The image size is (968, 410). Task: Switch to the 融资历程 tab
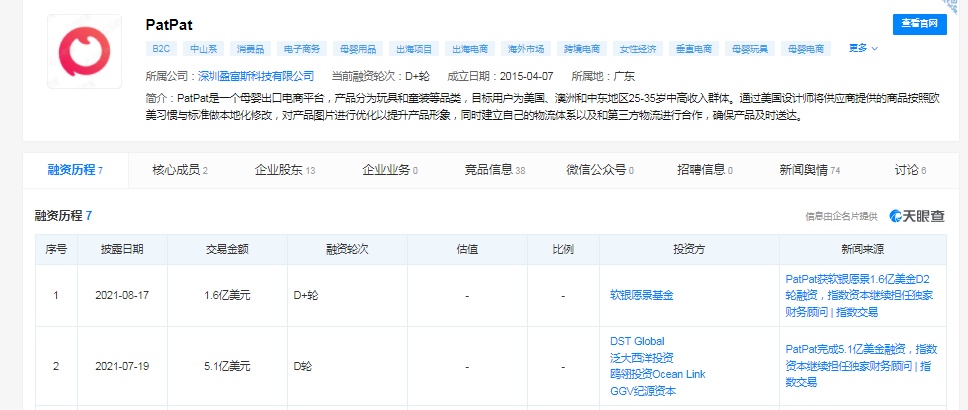tap(75, 170)
